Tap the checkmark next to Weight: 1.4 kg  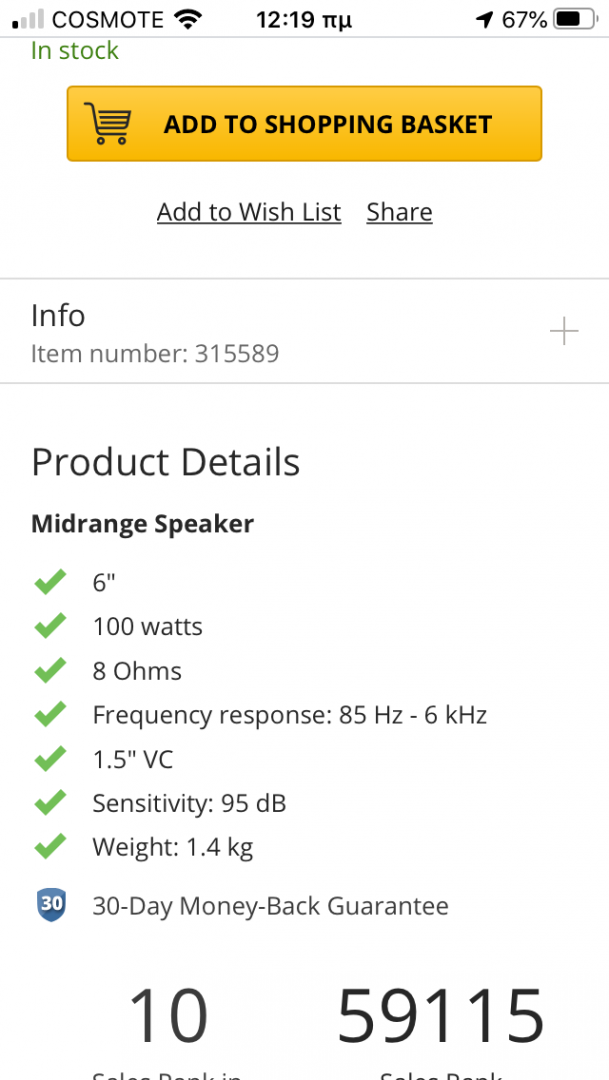click(50, 848)
